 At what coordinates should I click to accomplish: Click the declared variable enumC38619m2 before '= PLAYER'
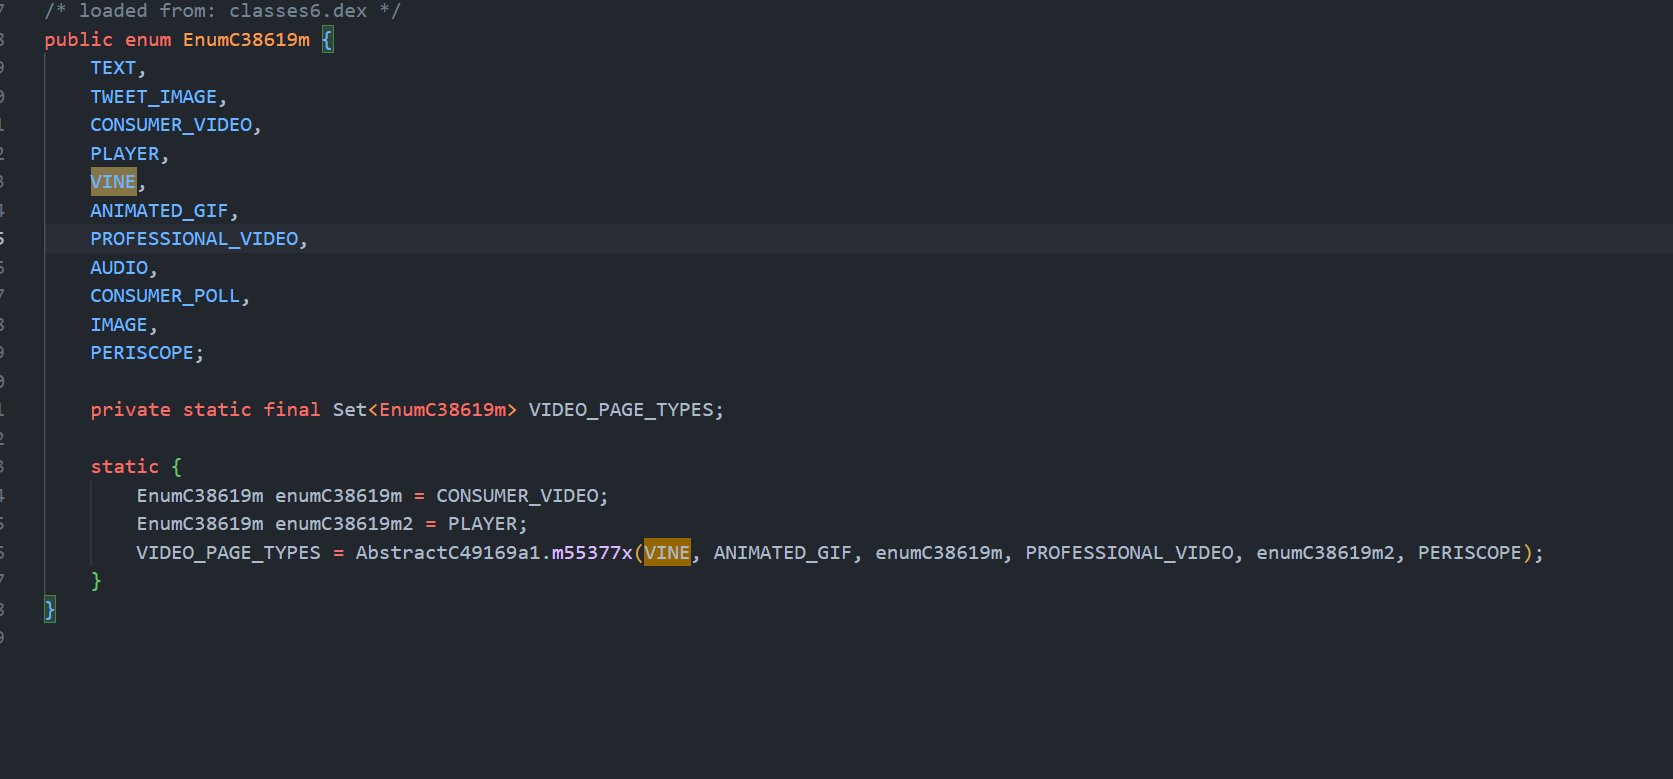click(x=344, y=524)
